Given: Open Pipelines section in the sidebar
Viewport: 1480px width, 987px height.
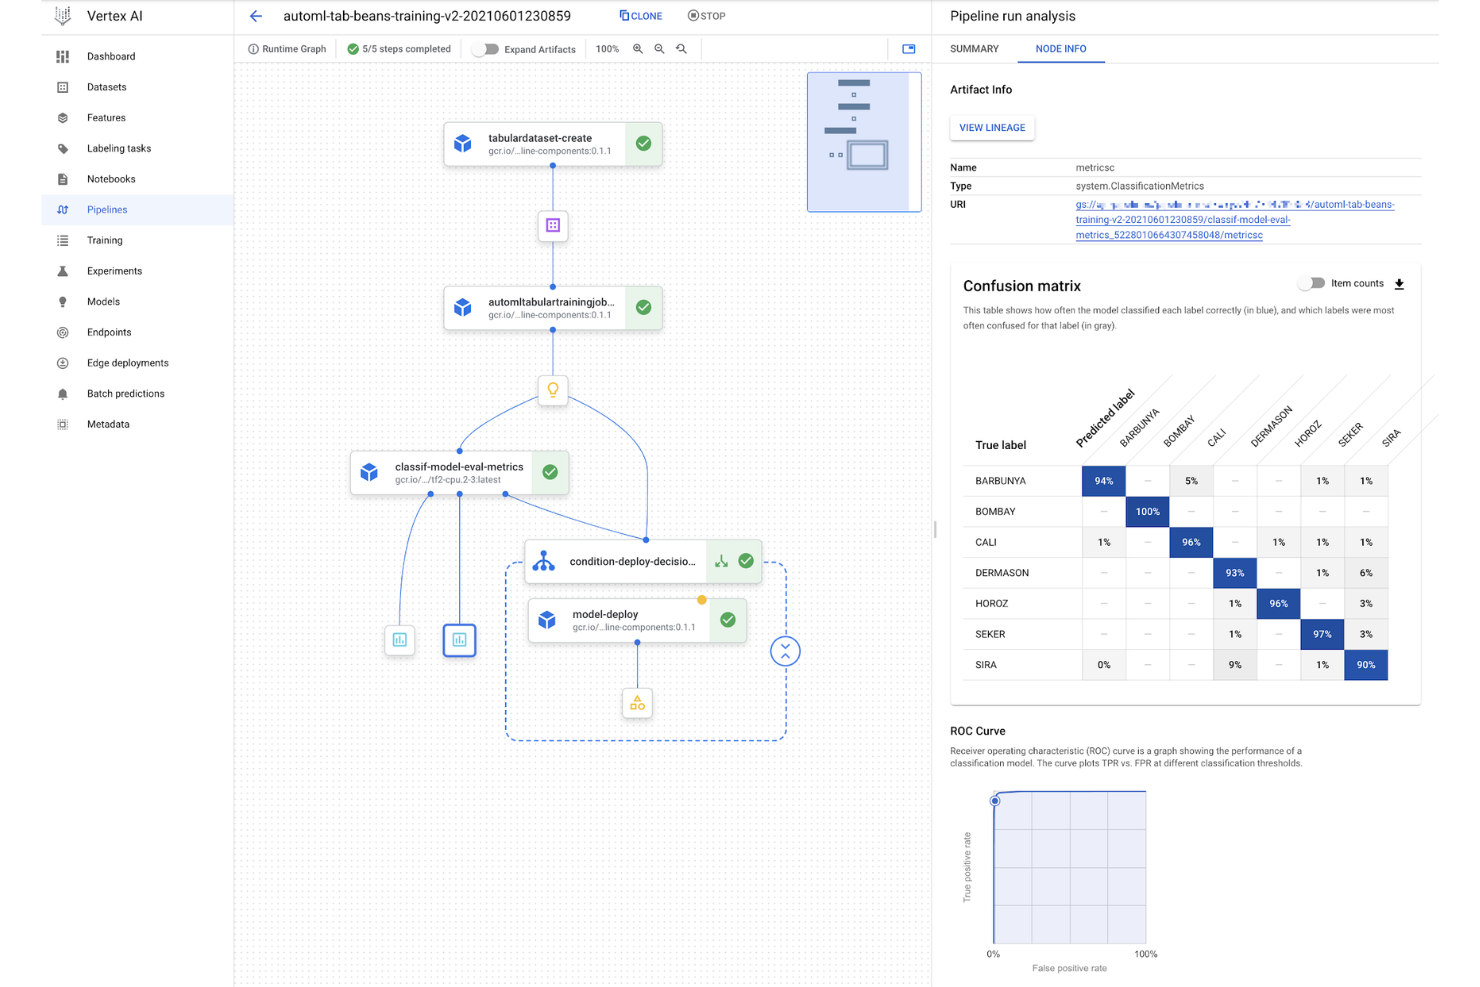Looking at the screenshot, I should click(x=106, y=209).
